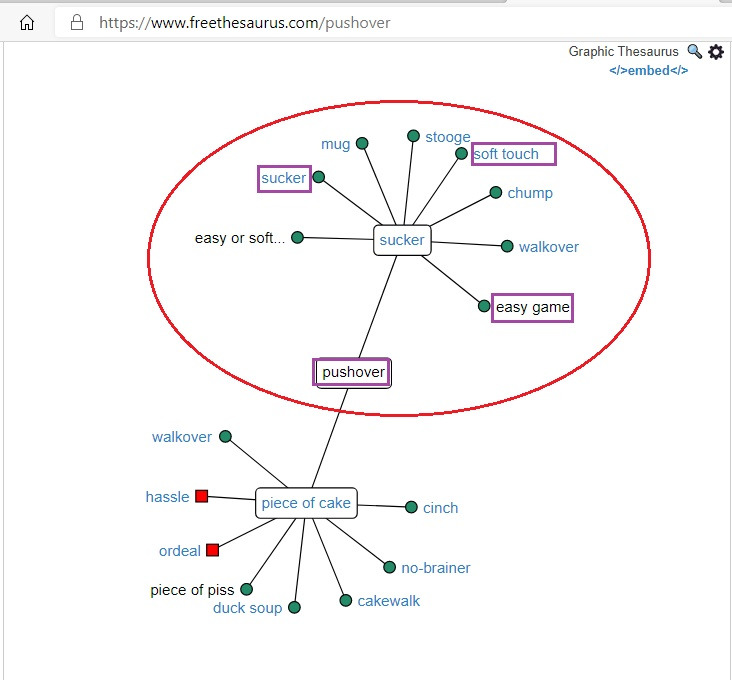Select the central pushover node
The width and height of the screenshot is (732, 680).
354,372
